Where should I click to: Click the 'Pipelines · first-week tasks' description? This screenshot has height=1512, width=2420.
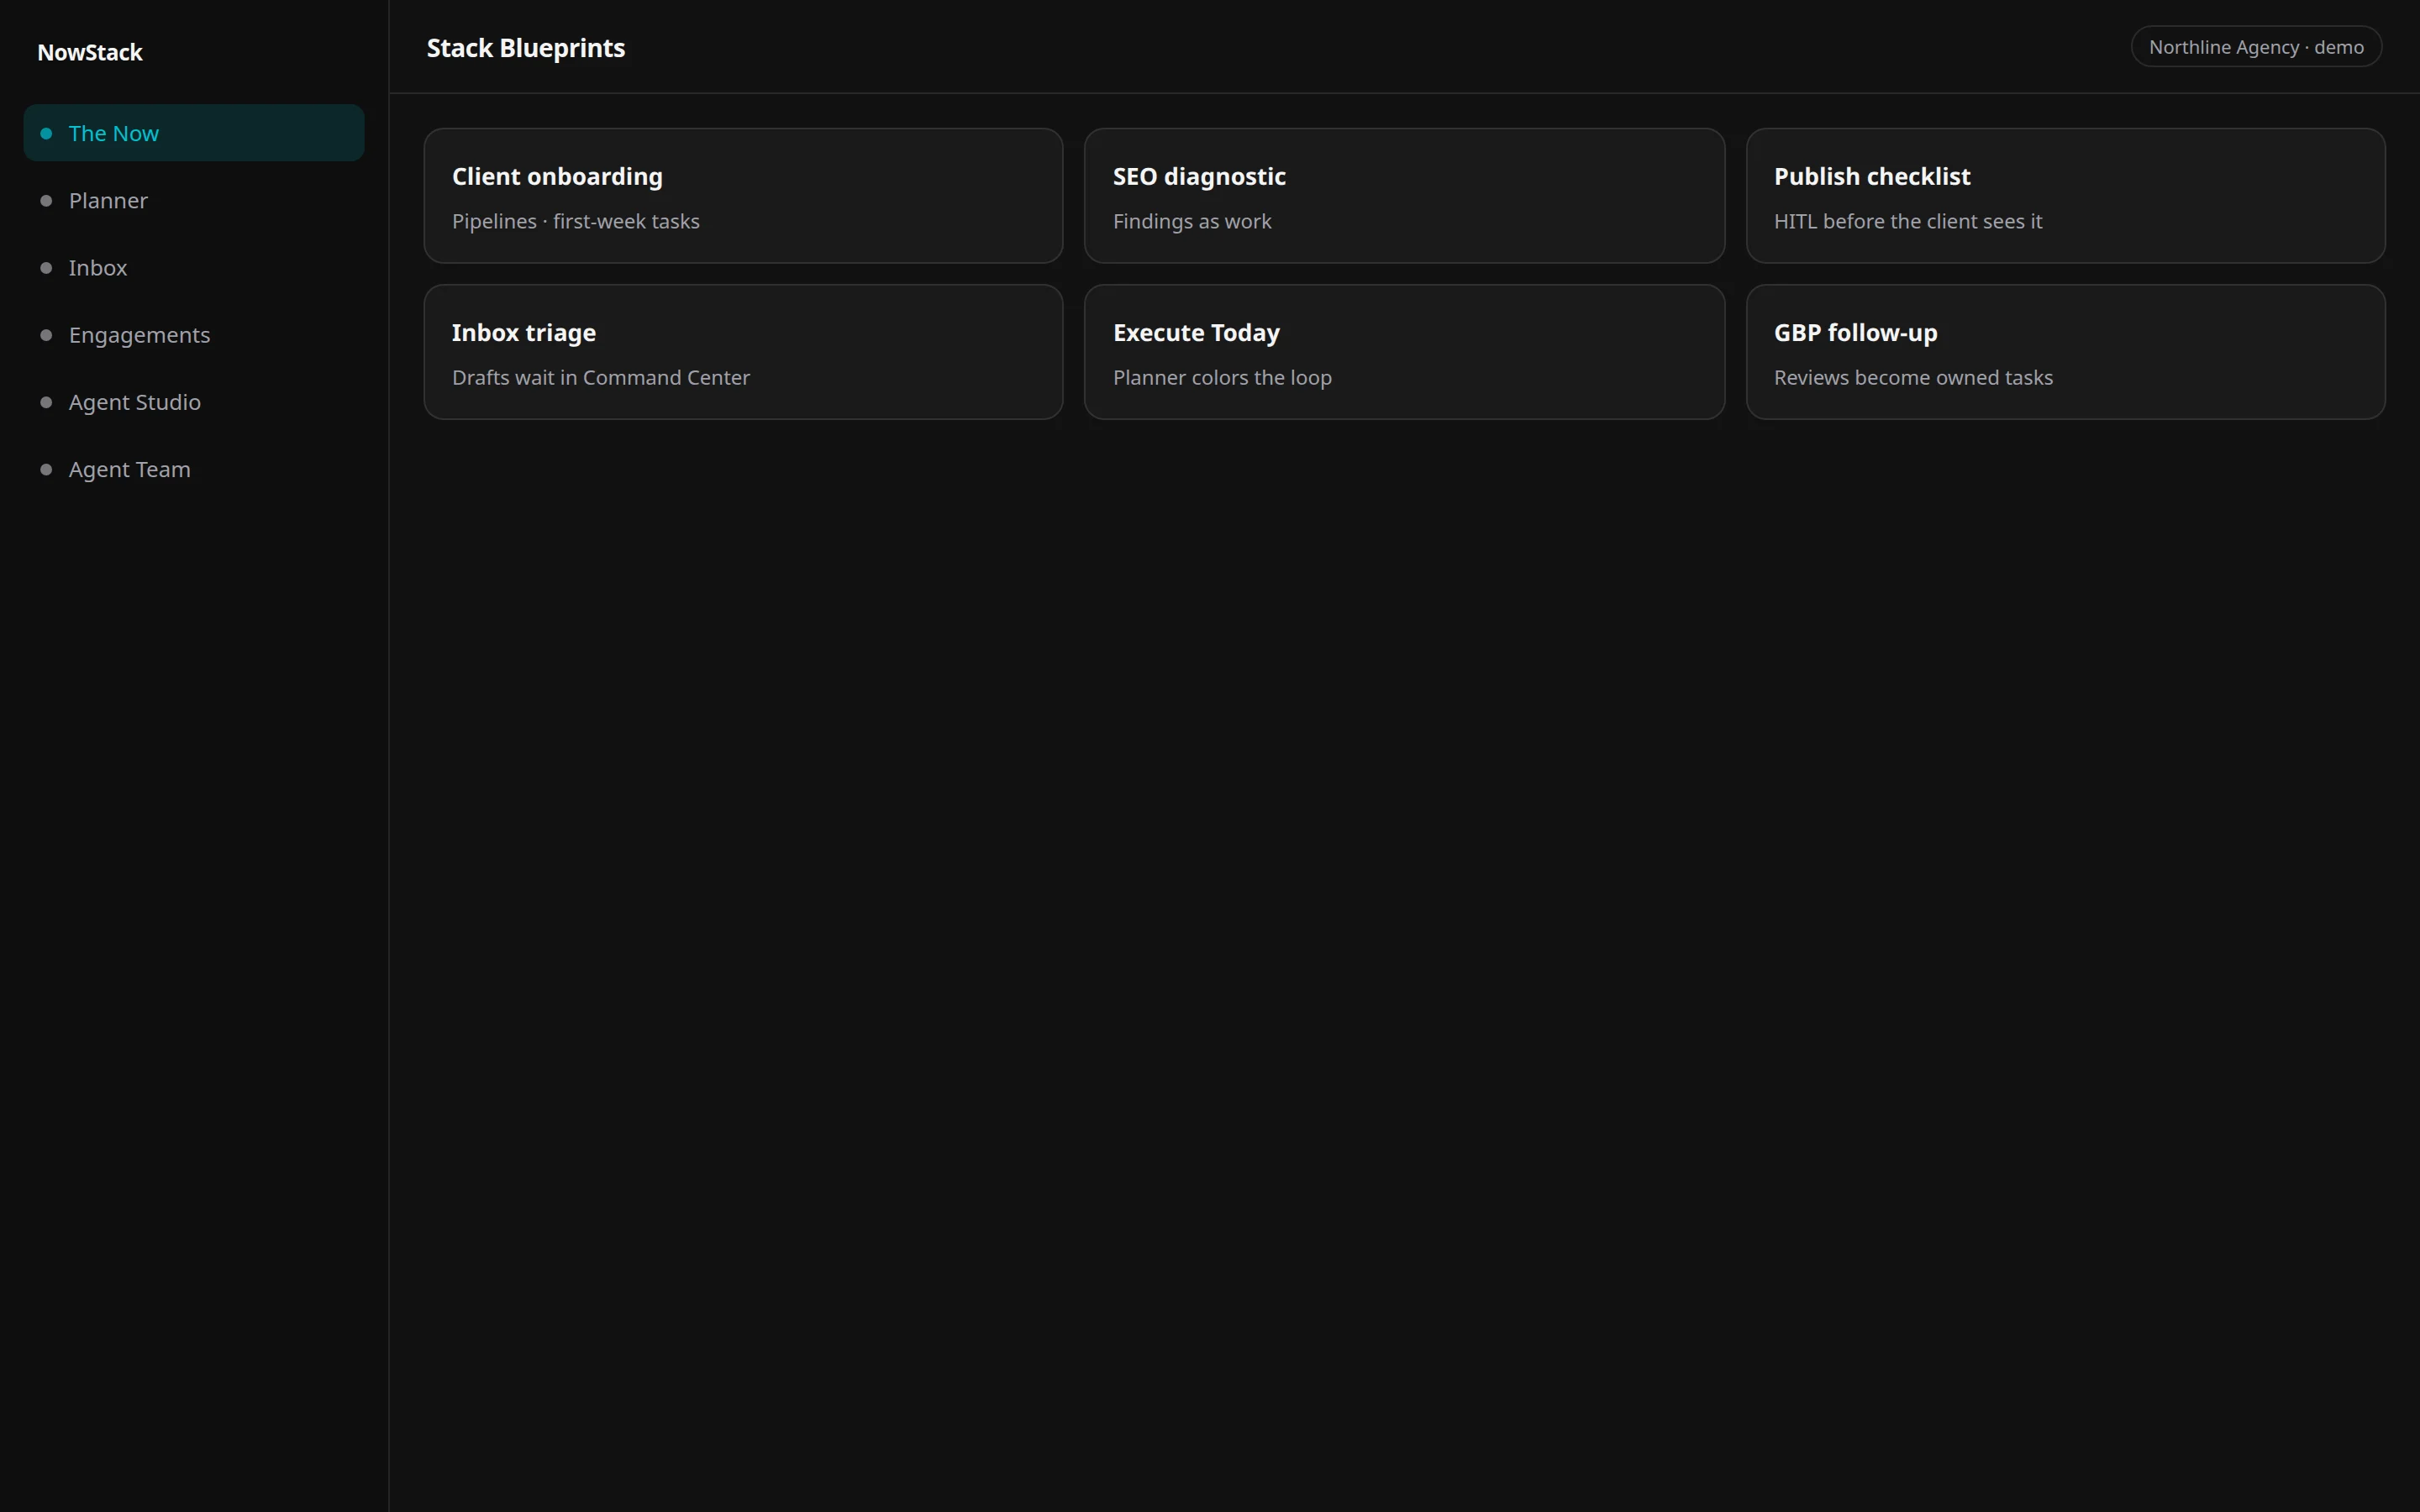[576, 221]
